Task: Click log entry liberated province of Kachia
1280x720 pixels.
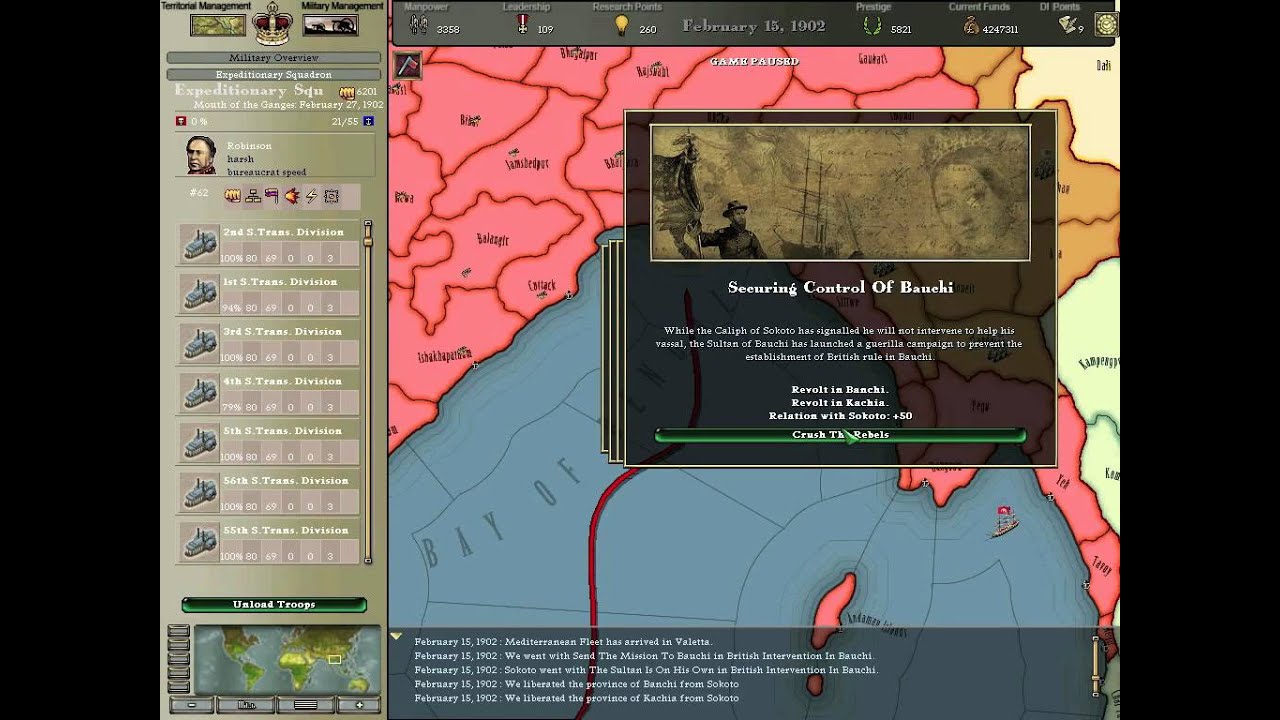Action: click(x=577, y=698)
